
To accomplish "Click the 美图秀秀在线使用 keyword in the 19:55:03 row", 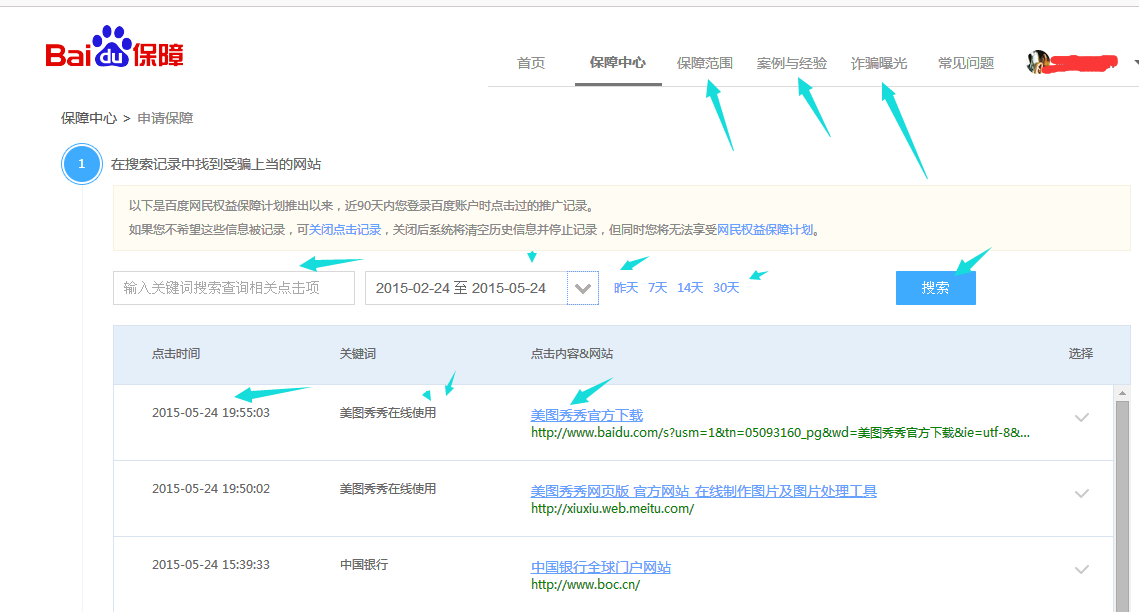I will 388,413.
